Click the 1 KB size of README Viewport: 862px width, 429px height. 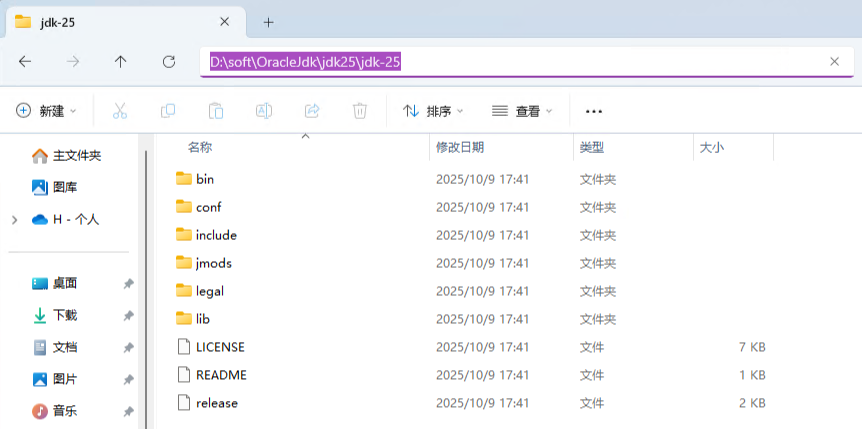tap(752, 375)
